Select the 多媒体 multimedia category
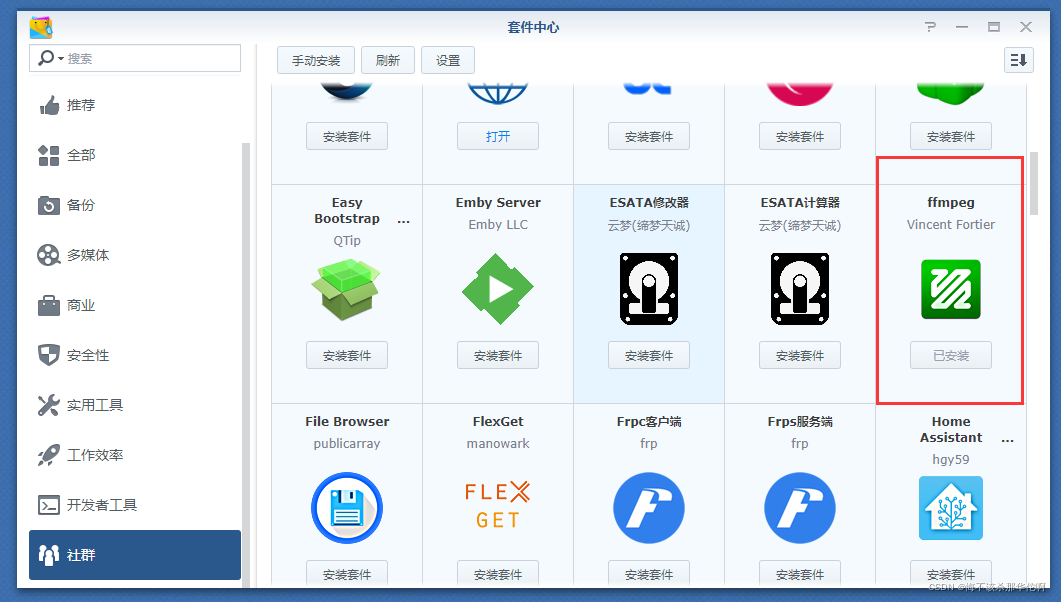The width and height of the screenshot is (1061, 602). [135, 255]
